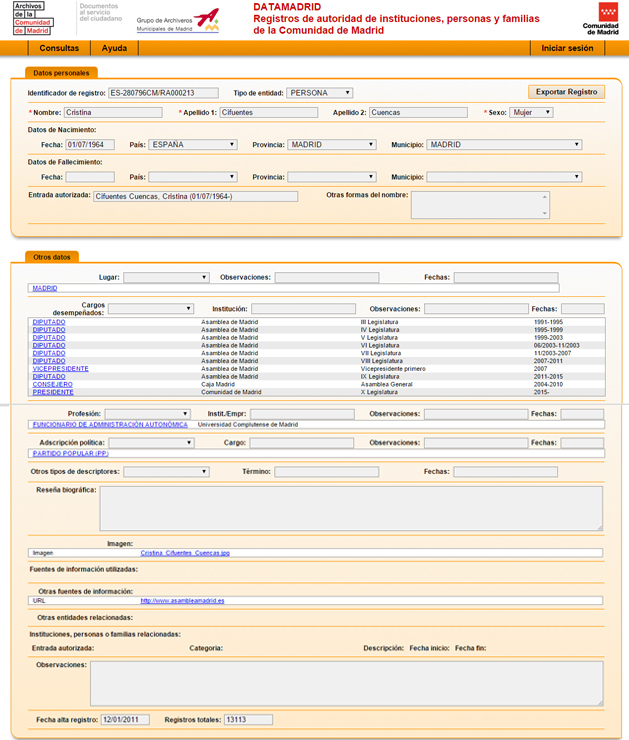Open the Sexo dropdown
The height and width of the screenshot is (740, 629).
click(x=531, y=112)
